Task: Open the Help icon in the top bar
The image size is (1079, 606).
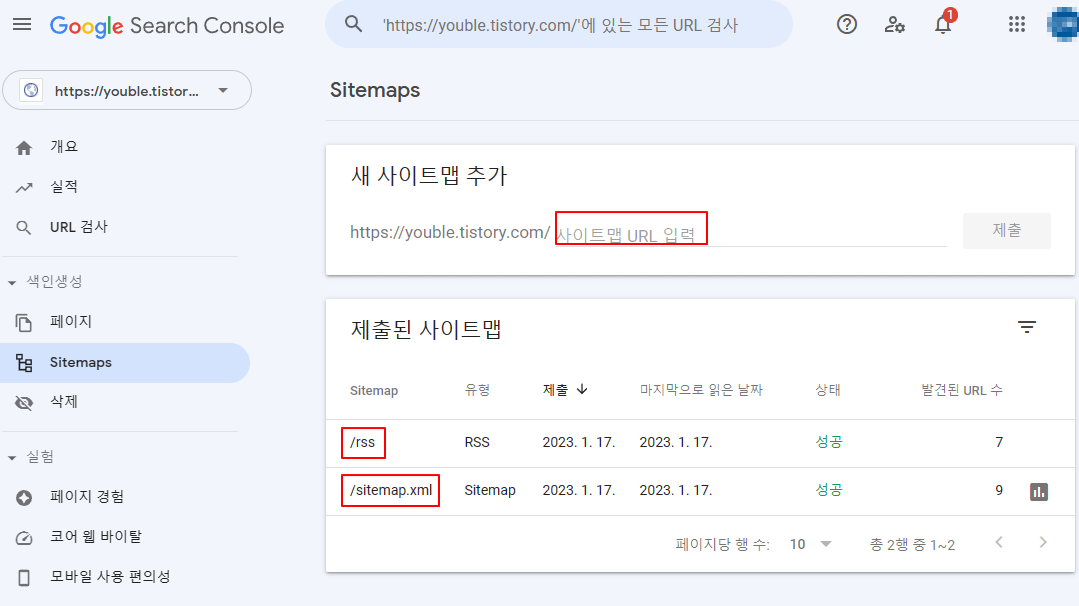Action: coord(846,24)
